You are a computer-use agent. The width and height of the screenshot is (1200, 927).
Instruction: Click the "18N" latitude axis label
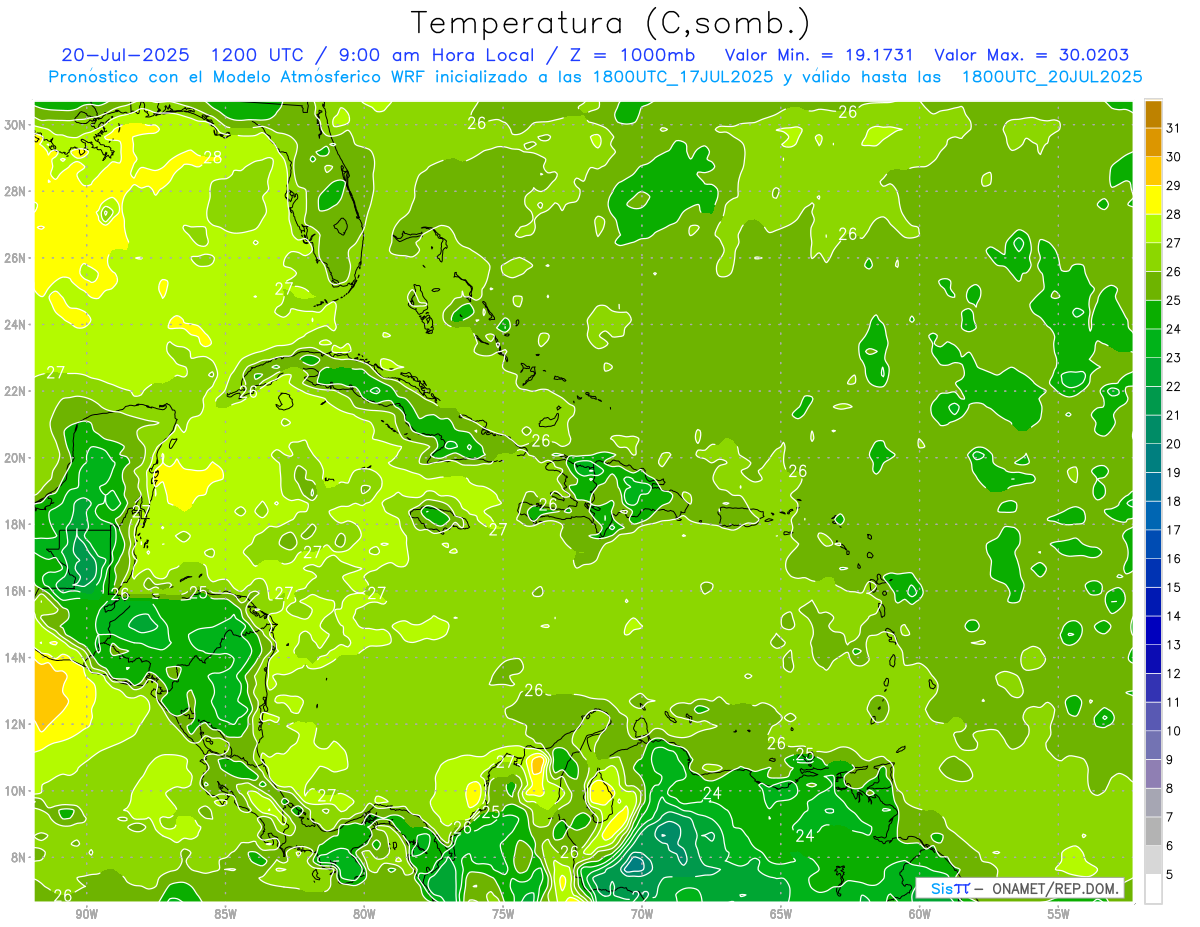coord(16,524)
